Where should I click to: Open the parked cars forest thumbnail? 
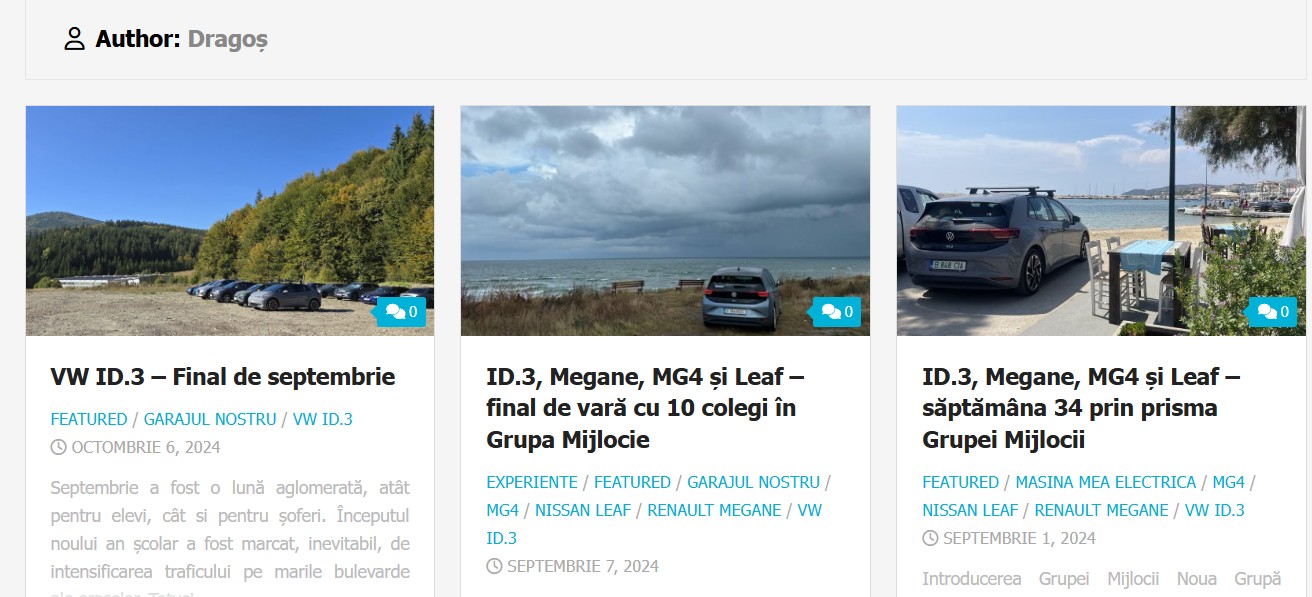click(x=230, y=221)
